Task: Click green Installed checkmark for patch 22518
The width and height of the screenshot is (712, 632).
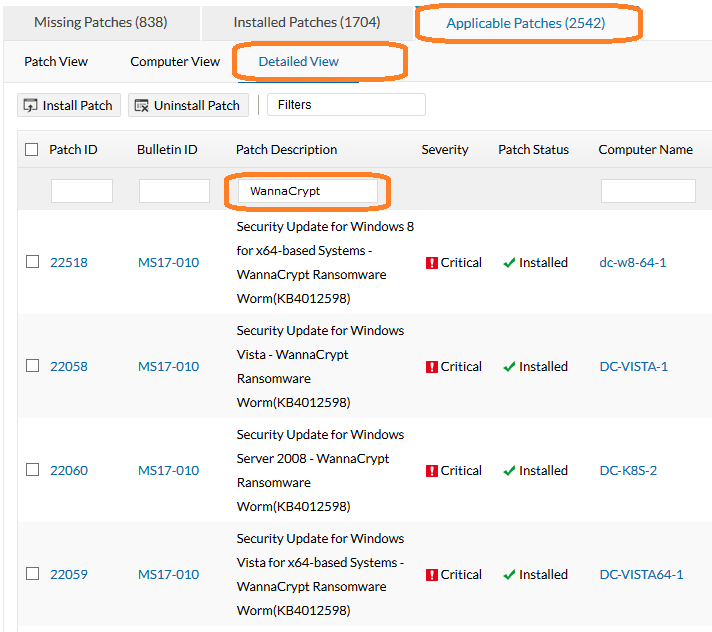Action: tap(509, 262)
